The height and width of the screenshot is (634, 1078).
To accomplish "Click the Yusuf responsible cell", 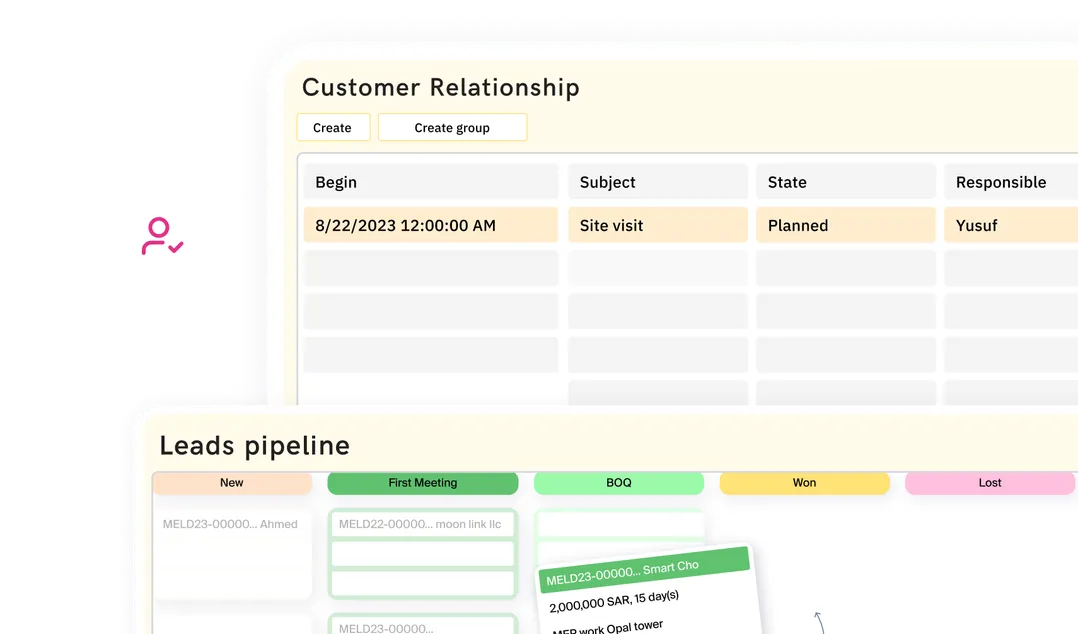I will [x=1011, y=225].
